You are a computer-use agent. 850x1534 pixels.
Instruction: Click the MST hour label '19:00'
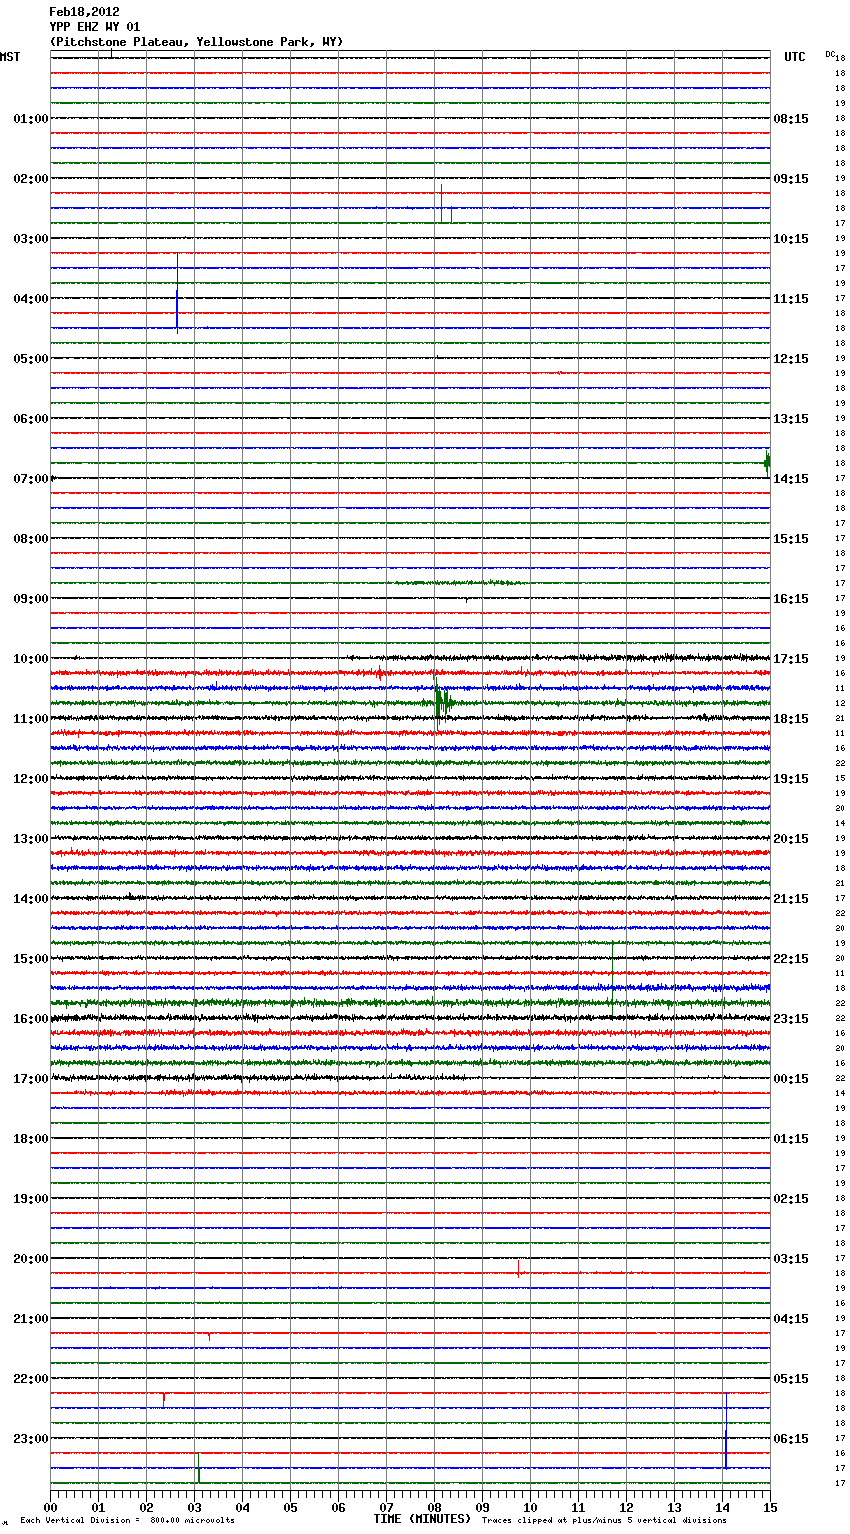point(31,1199)
